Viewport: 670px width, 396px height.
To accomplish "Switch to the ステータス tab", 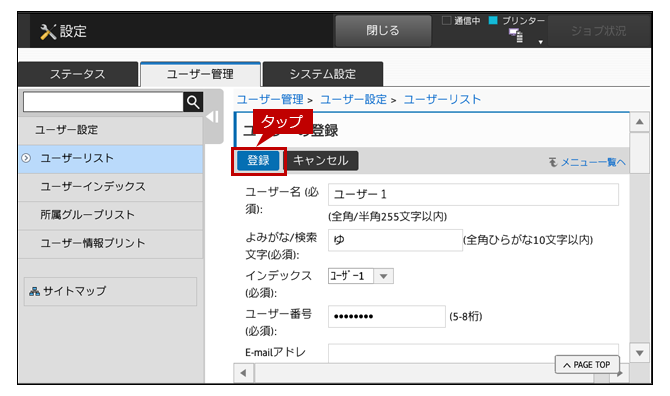I will coord(78,74).
